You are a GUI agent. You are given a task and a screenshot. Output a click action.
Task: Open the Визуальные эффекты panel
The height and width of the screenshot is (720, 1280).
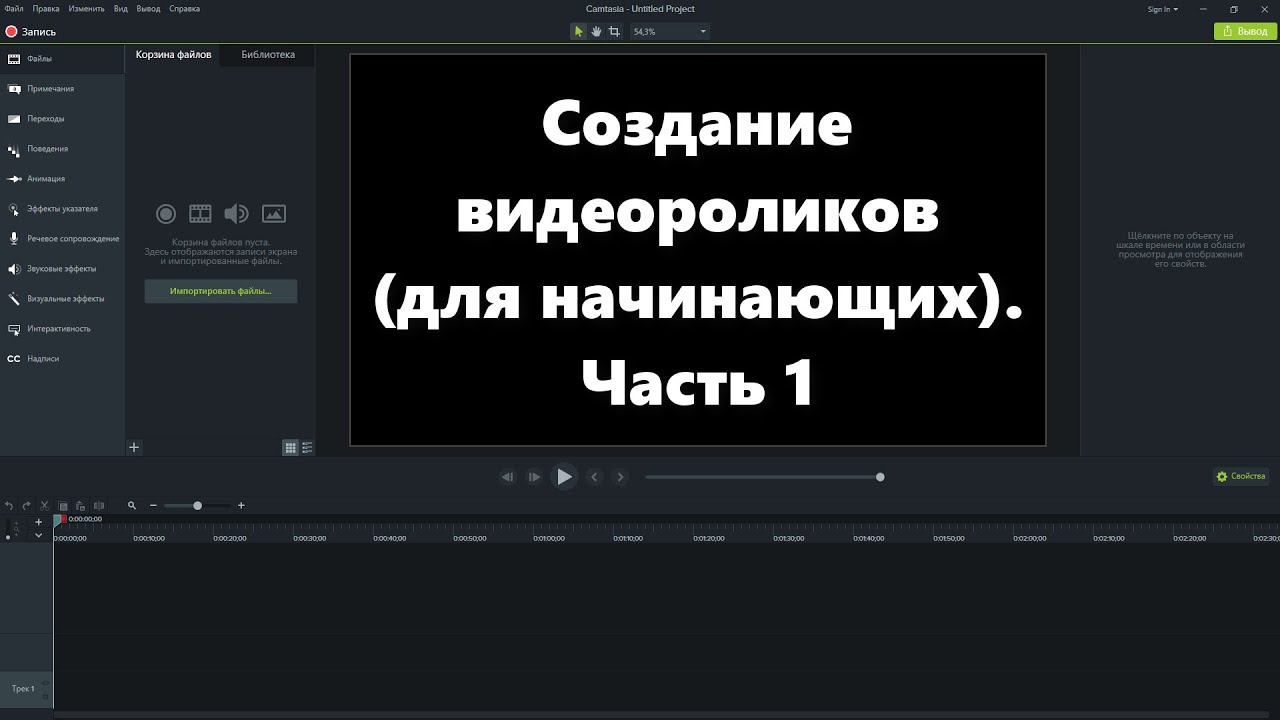[x=62, y=299]
